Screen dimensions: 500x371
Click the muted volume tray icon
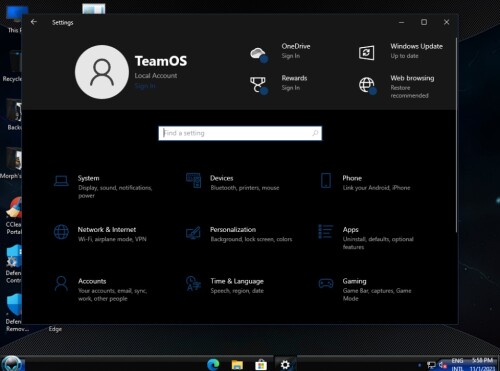(443, 365)
